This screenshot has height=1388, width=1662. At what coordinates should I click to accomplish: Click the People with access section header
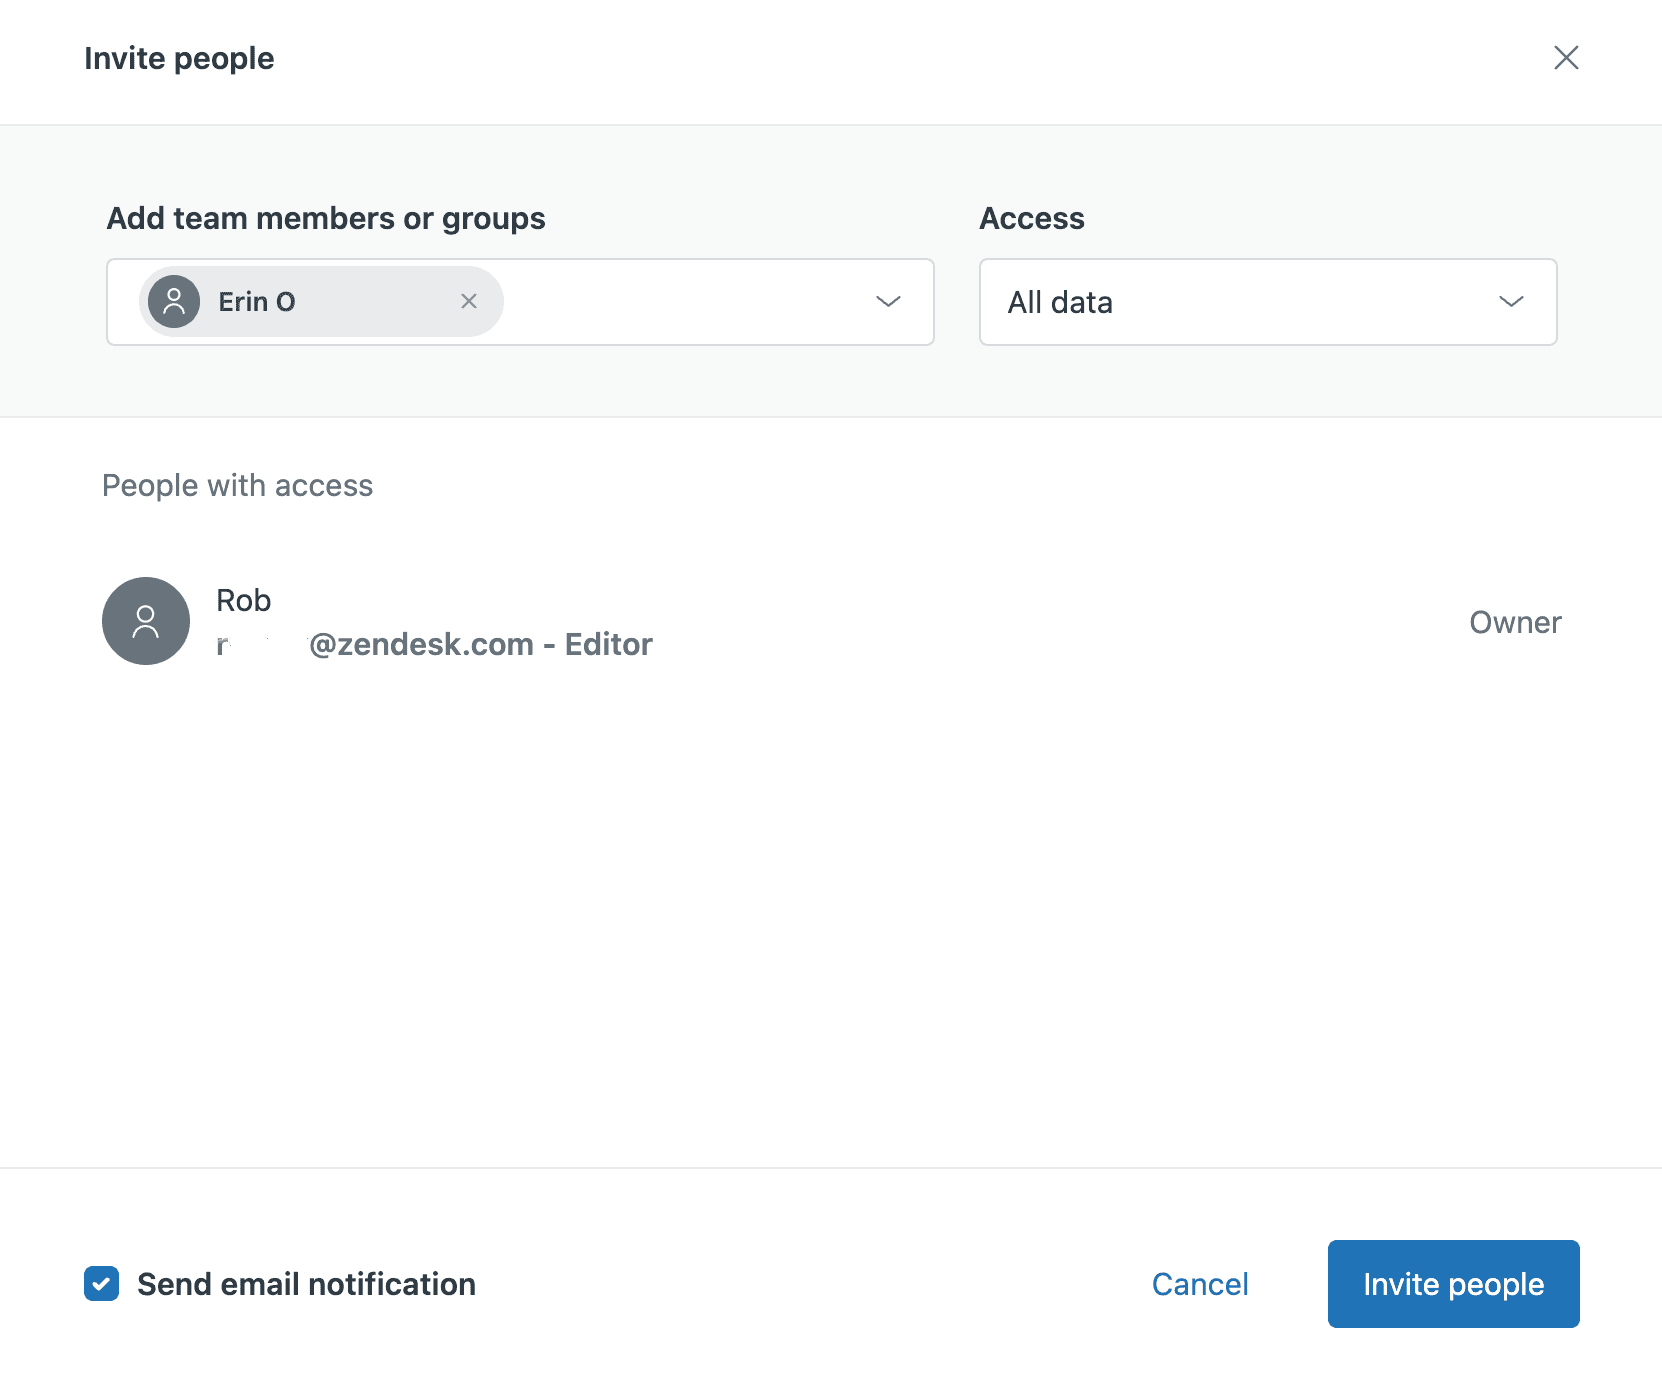(237, 485)
